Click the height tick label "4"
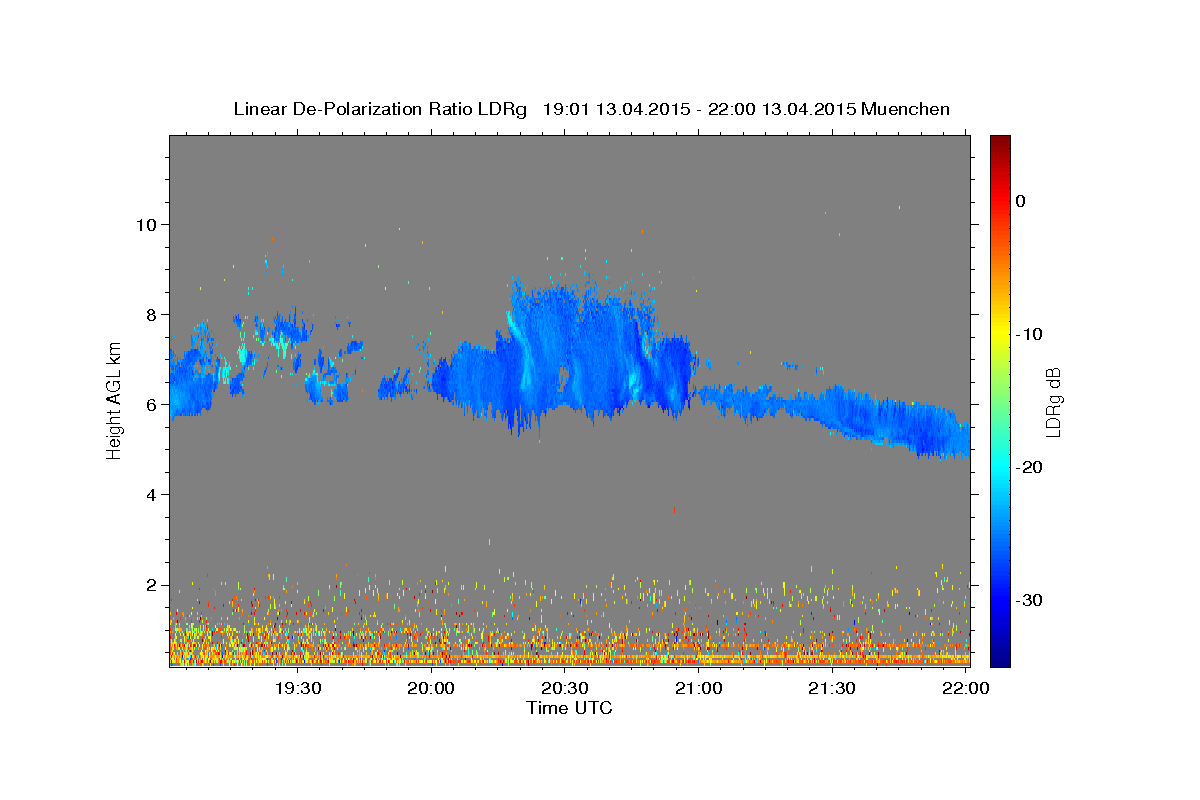This screenshot has height=800, width=1200. 153,495
